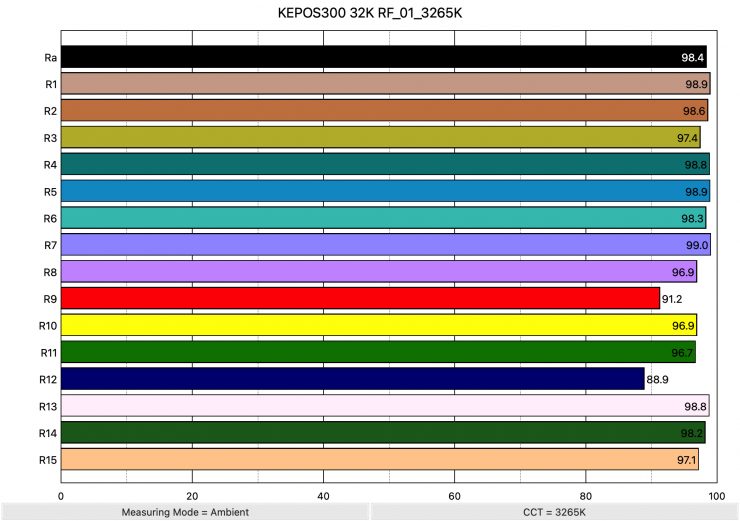Click the 99.0 value on R7 bar
This screenshot has width=740, height=521.
click(x=697, y=245)
